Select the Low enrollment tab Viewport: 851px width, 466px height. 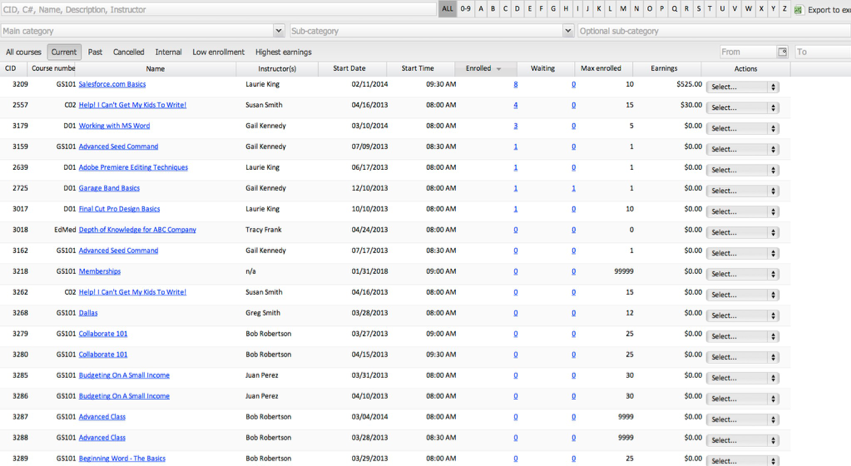tap(218, 52)
